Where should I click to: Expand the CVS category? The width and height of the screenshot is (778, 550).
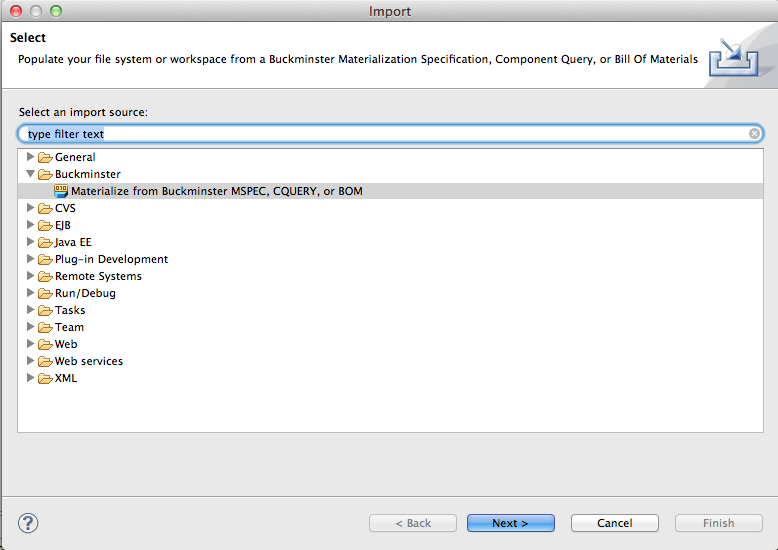[x=30, y=208]
